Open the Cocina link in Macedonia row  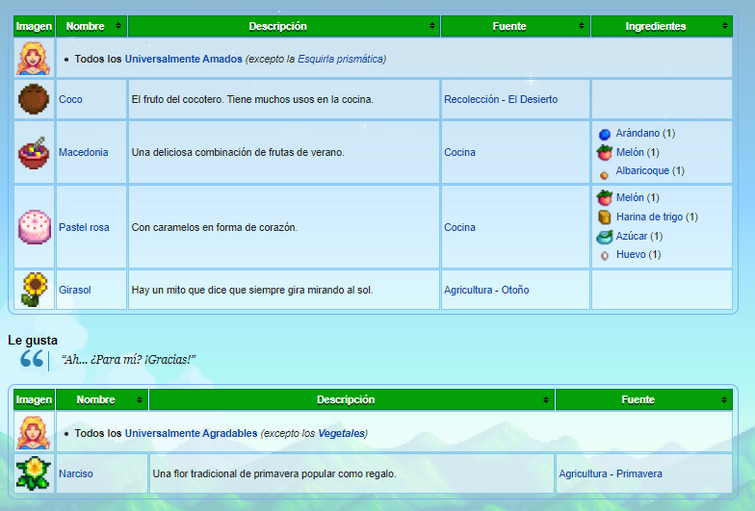pos(459,152)
